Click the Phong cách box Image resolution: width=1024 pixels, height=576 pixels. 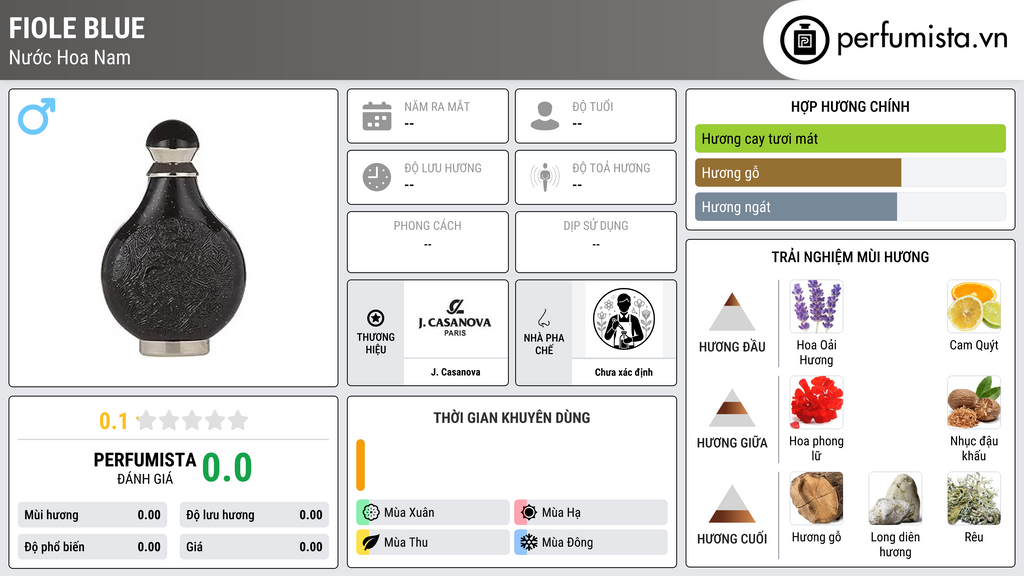[428, 242]
